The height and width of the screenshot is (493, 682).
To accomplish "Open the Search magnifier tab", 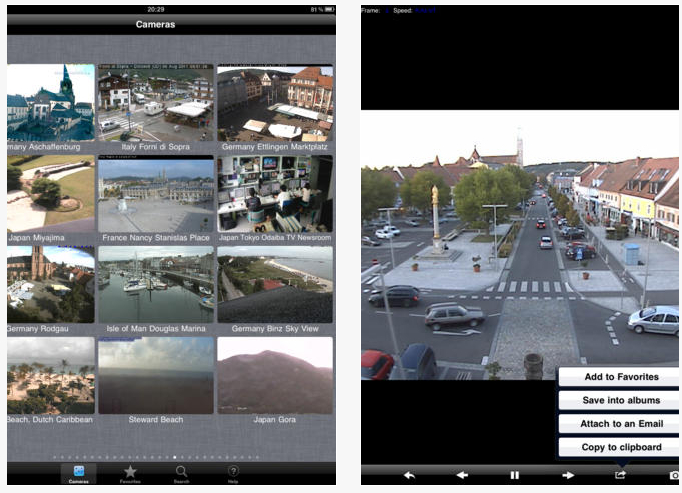I will tap(181, 474).
